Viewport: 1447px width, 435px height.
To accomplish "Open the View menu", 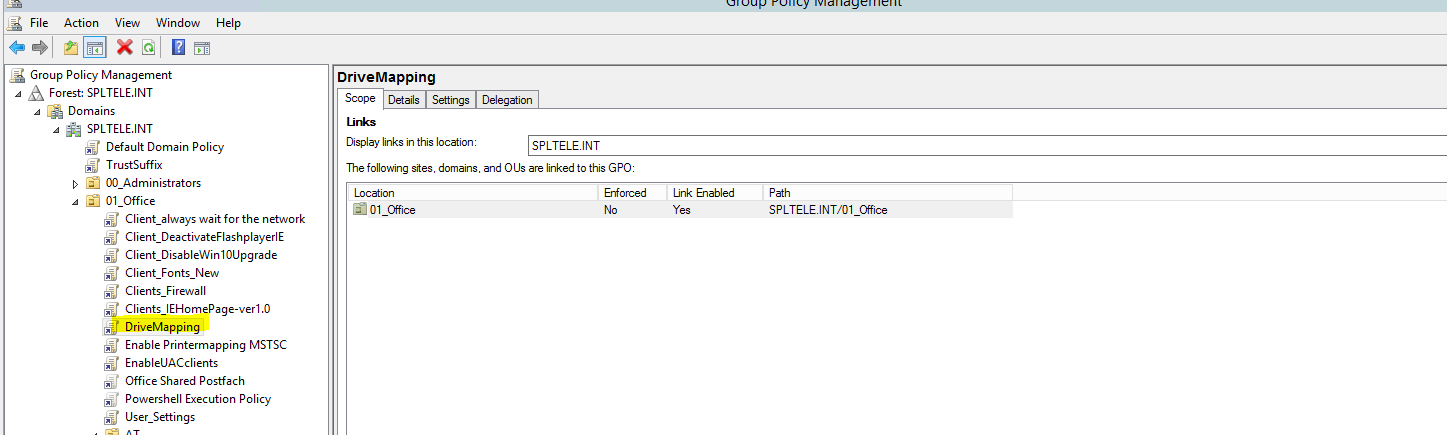I will point(127,22).
